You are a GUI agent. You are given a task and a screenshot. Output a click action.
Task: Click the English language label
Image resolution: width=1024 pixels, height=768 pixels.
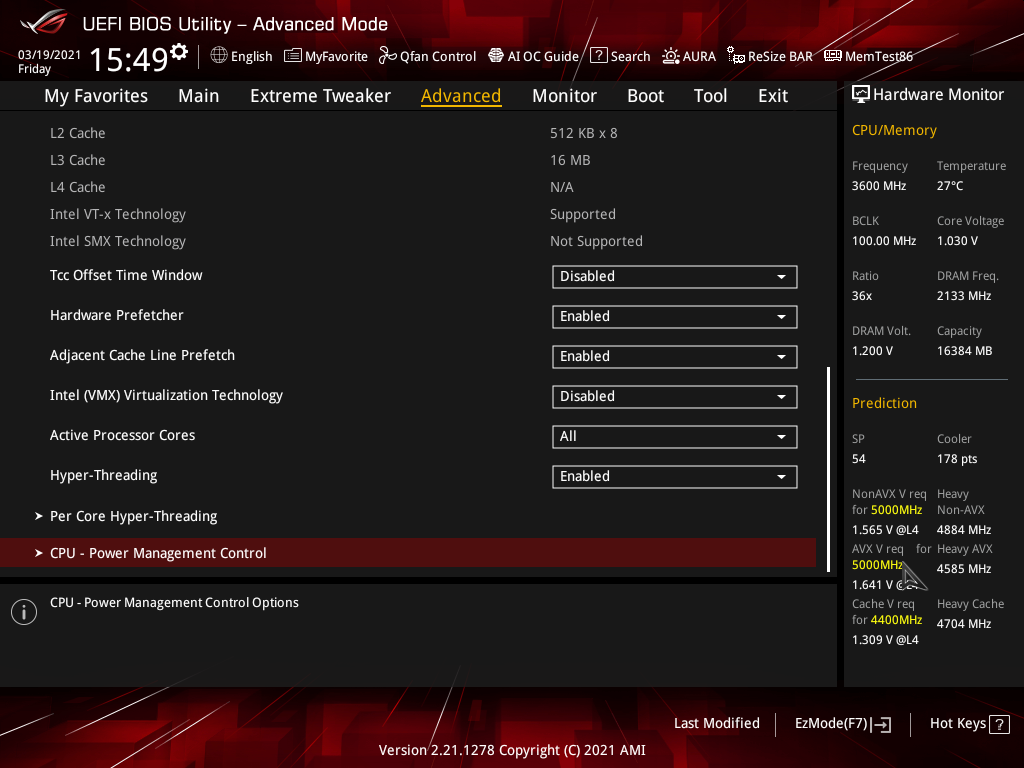[251, 57]
